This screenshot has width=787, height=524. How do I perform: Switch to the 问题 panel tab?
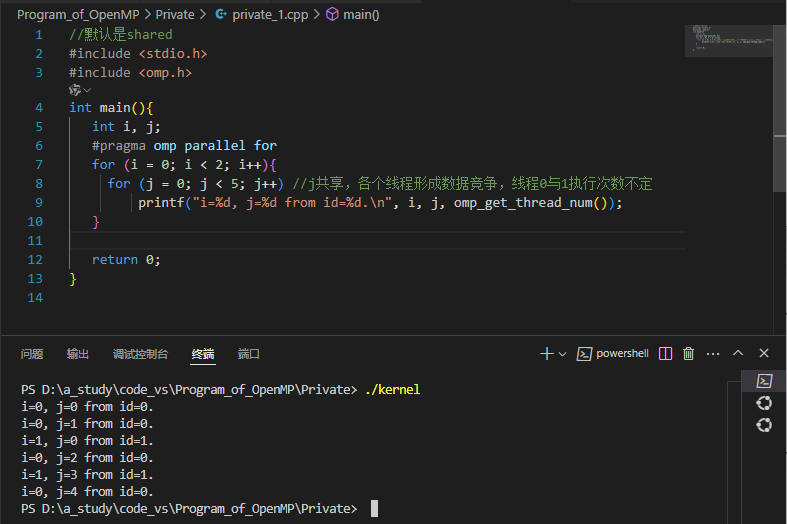(32, 354)
